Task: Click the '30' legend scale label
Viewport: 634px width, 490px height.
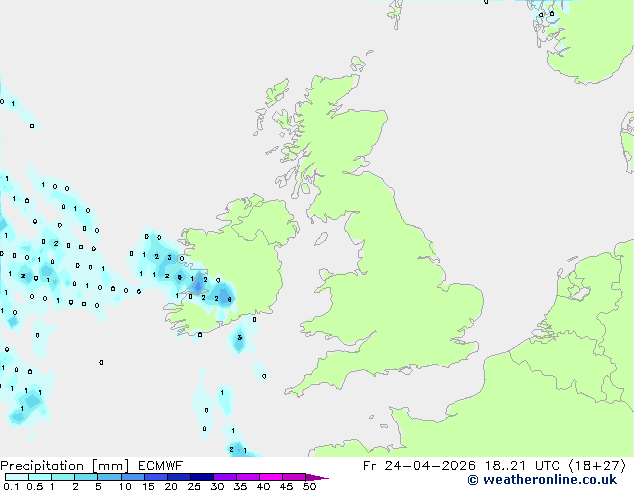Action: pos(217,486)
